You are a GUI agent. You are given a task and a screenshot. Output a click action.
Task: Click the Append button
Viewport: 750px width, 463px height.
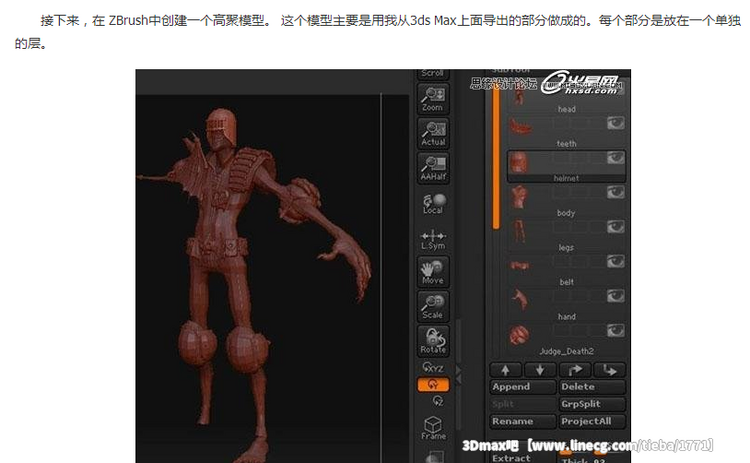click(523, 387)
